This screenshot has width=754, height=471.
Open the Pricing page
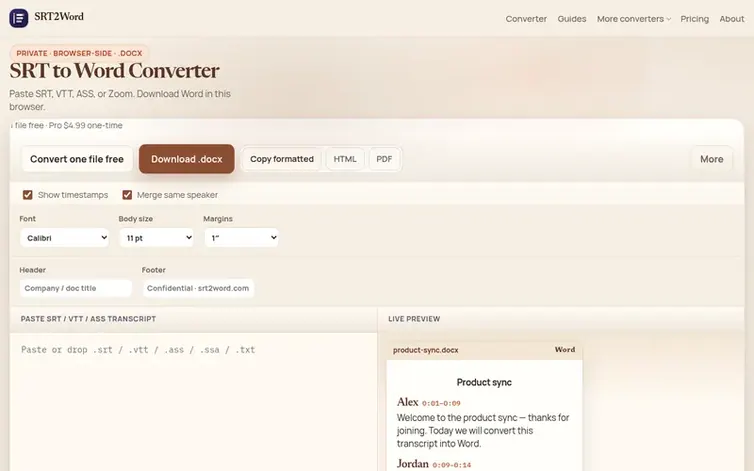pos(694,19)
